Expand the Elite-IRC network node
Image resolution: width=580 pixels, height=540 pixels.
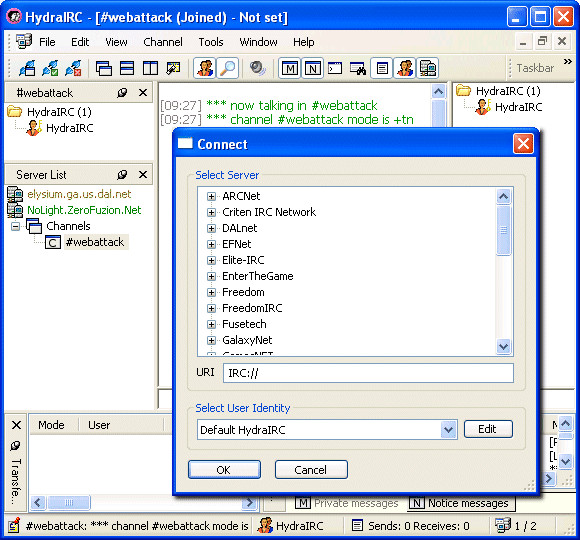[211, 260]
